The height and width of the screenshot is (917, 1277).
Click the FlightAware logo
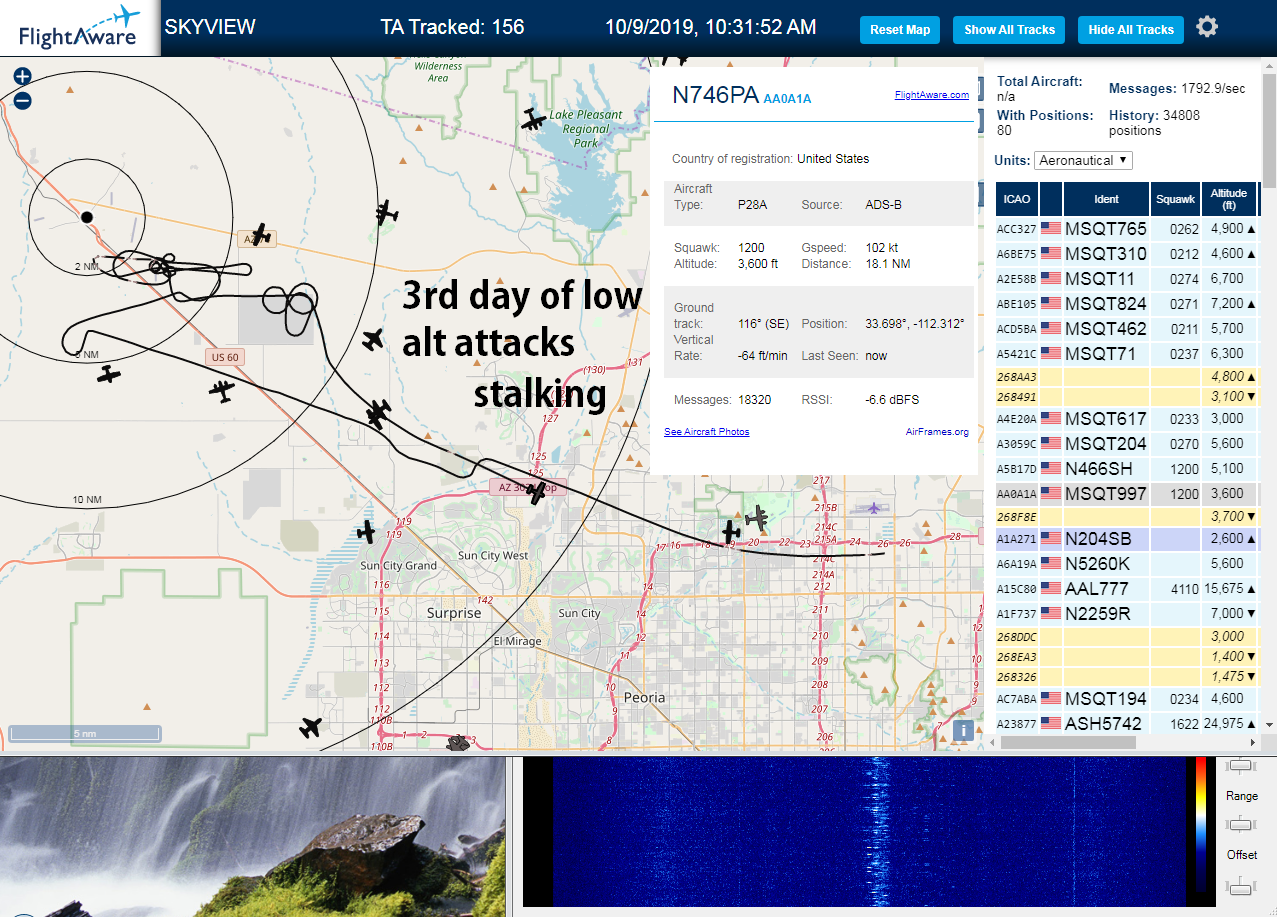(80, 28)
